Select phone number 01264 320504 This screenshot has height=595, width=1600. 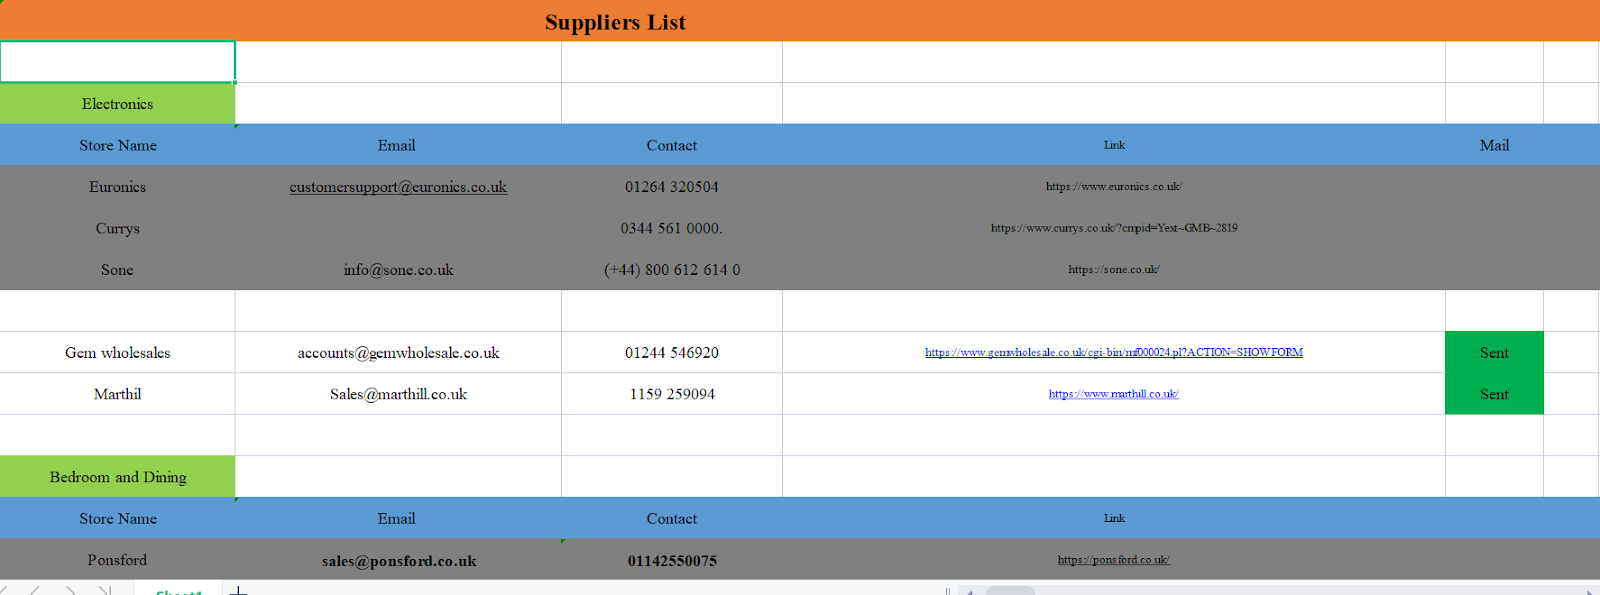click(672, 187)
